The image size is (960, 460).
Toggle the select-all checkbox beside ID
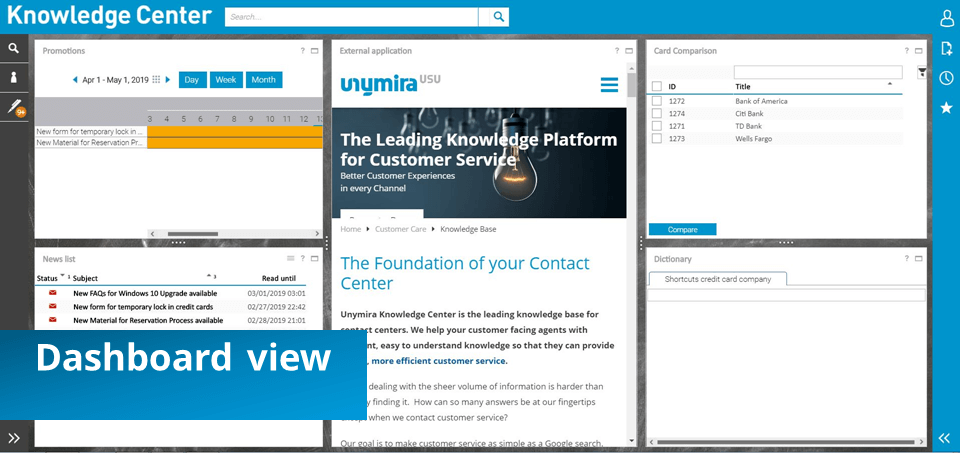(657, 86)
